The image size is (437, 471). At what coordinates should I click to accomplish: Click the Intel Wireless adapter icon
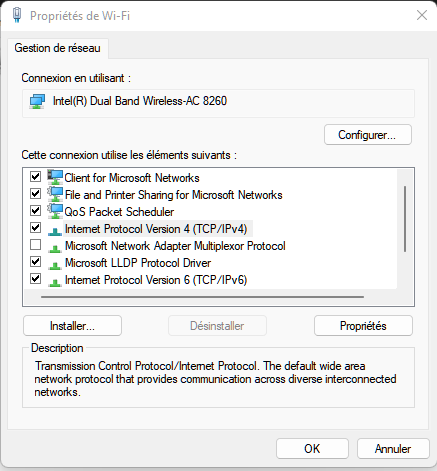coord(37,101)
